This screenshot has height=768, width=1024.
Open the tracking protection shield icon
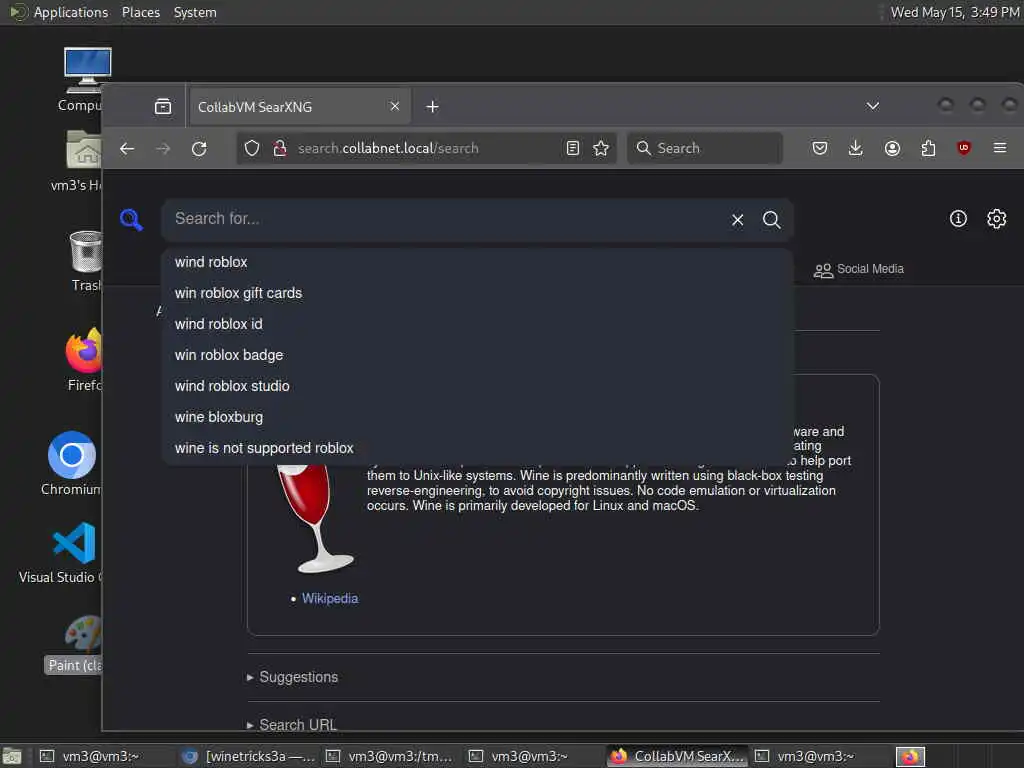(x=251, y=148)
